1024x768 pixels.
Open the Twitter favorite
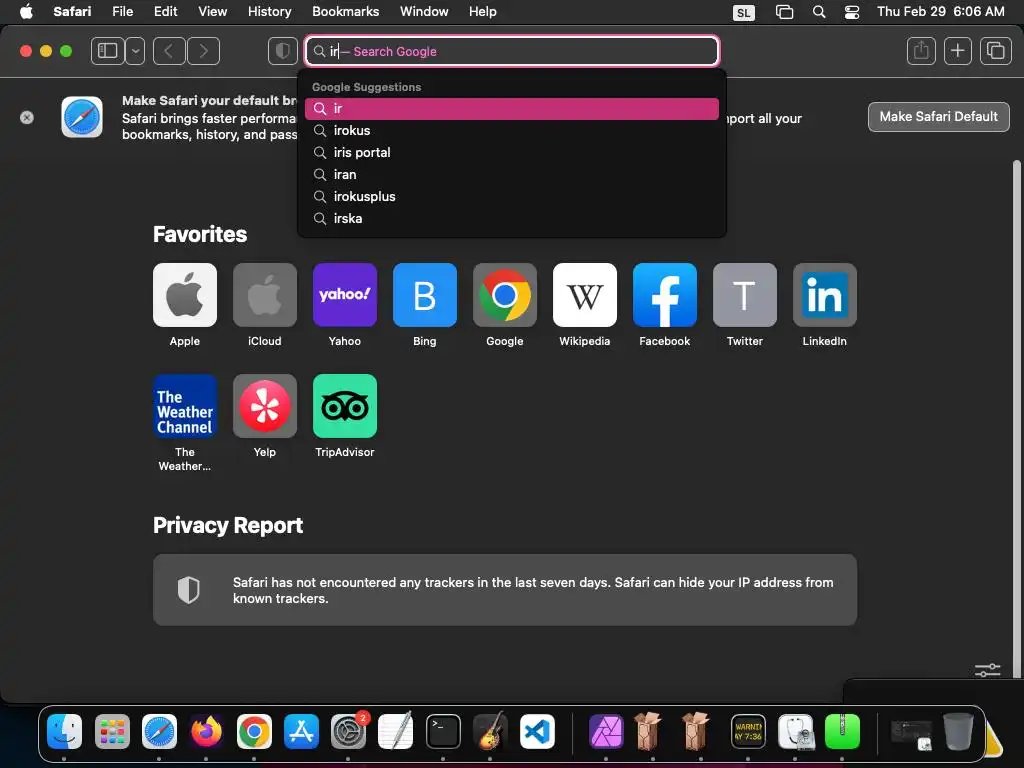point(744,295)
